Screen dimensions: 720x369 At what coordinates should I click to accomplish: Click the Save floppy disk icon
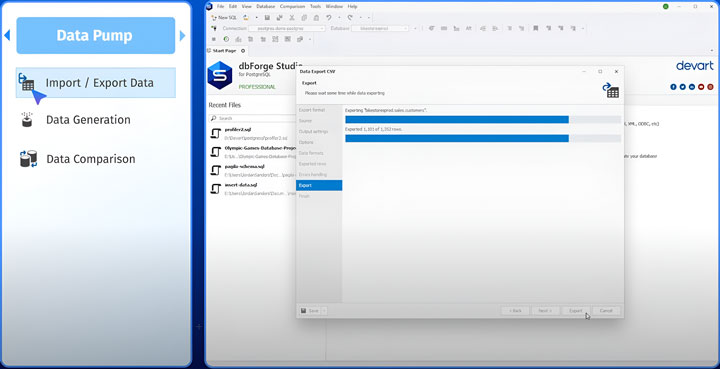pos(267,17)
